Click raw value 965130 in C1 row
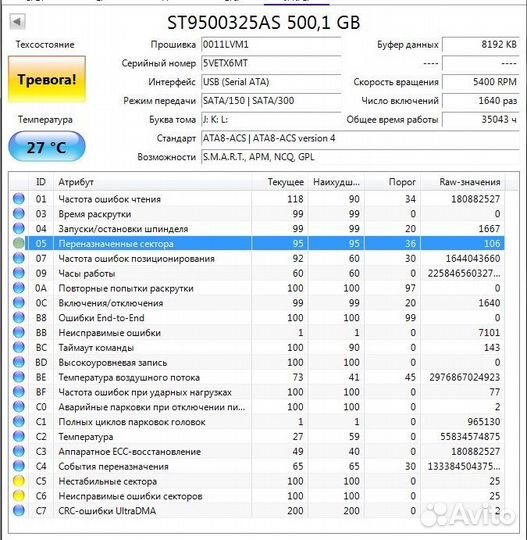 coord(484,422)
